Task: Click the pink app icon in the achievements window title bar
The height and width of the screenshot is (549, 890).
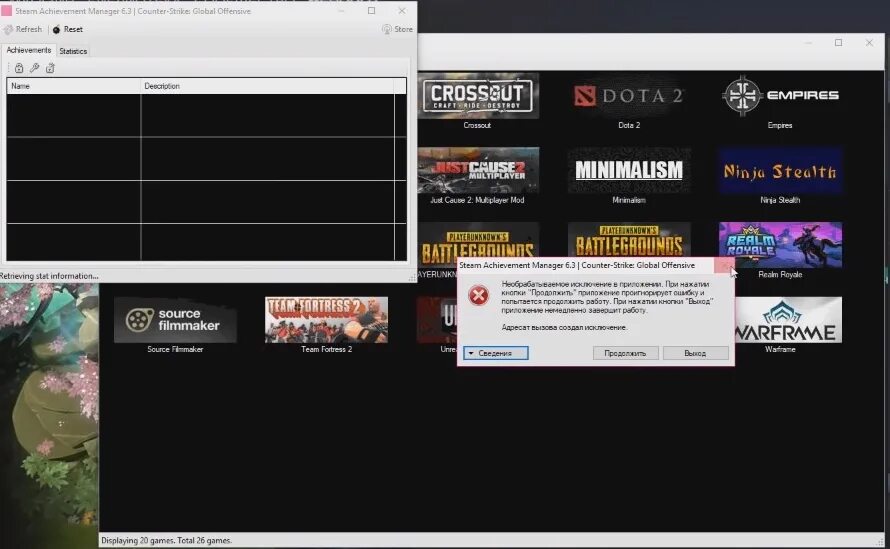Action: [x=7, y=11]
